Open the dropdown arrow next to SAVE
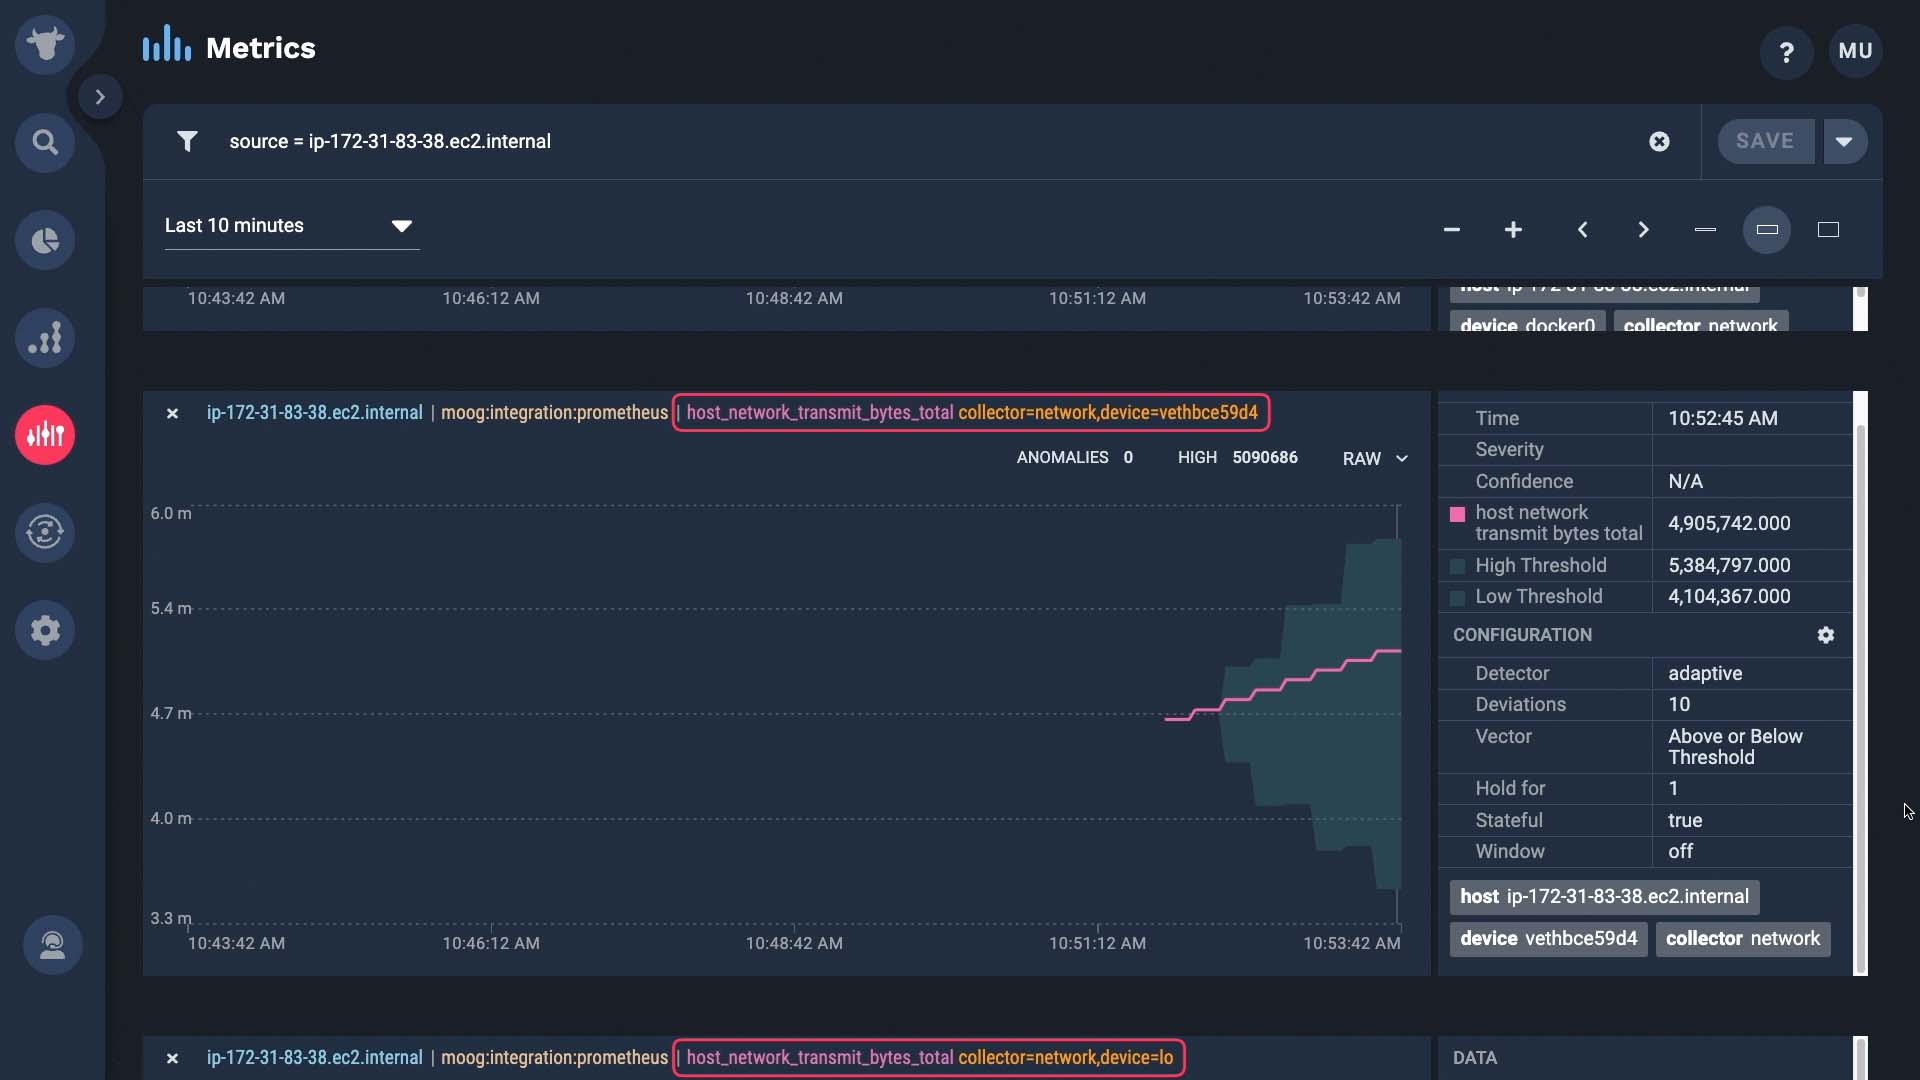 (1844, 141)
